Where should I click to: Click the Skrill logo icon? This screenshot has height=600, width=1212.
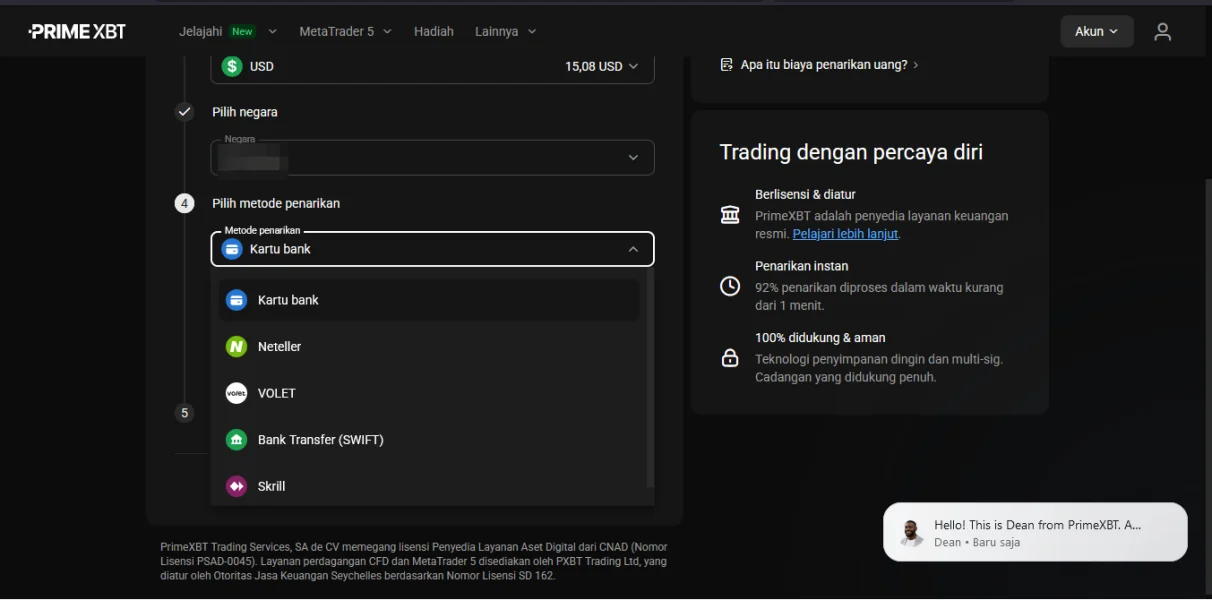pyautogui.click(x=236, y=486)
